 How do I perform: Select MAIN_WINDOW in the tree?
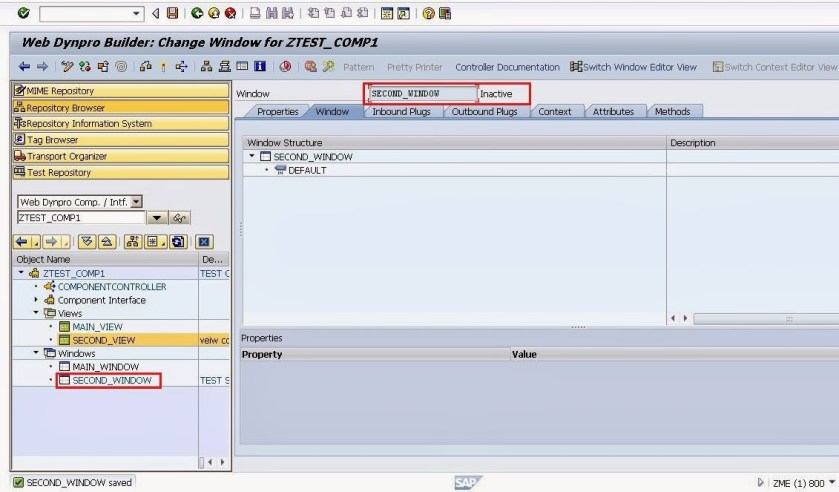pyautogui.click(x=105, y=367)
